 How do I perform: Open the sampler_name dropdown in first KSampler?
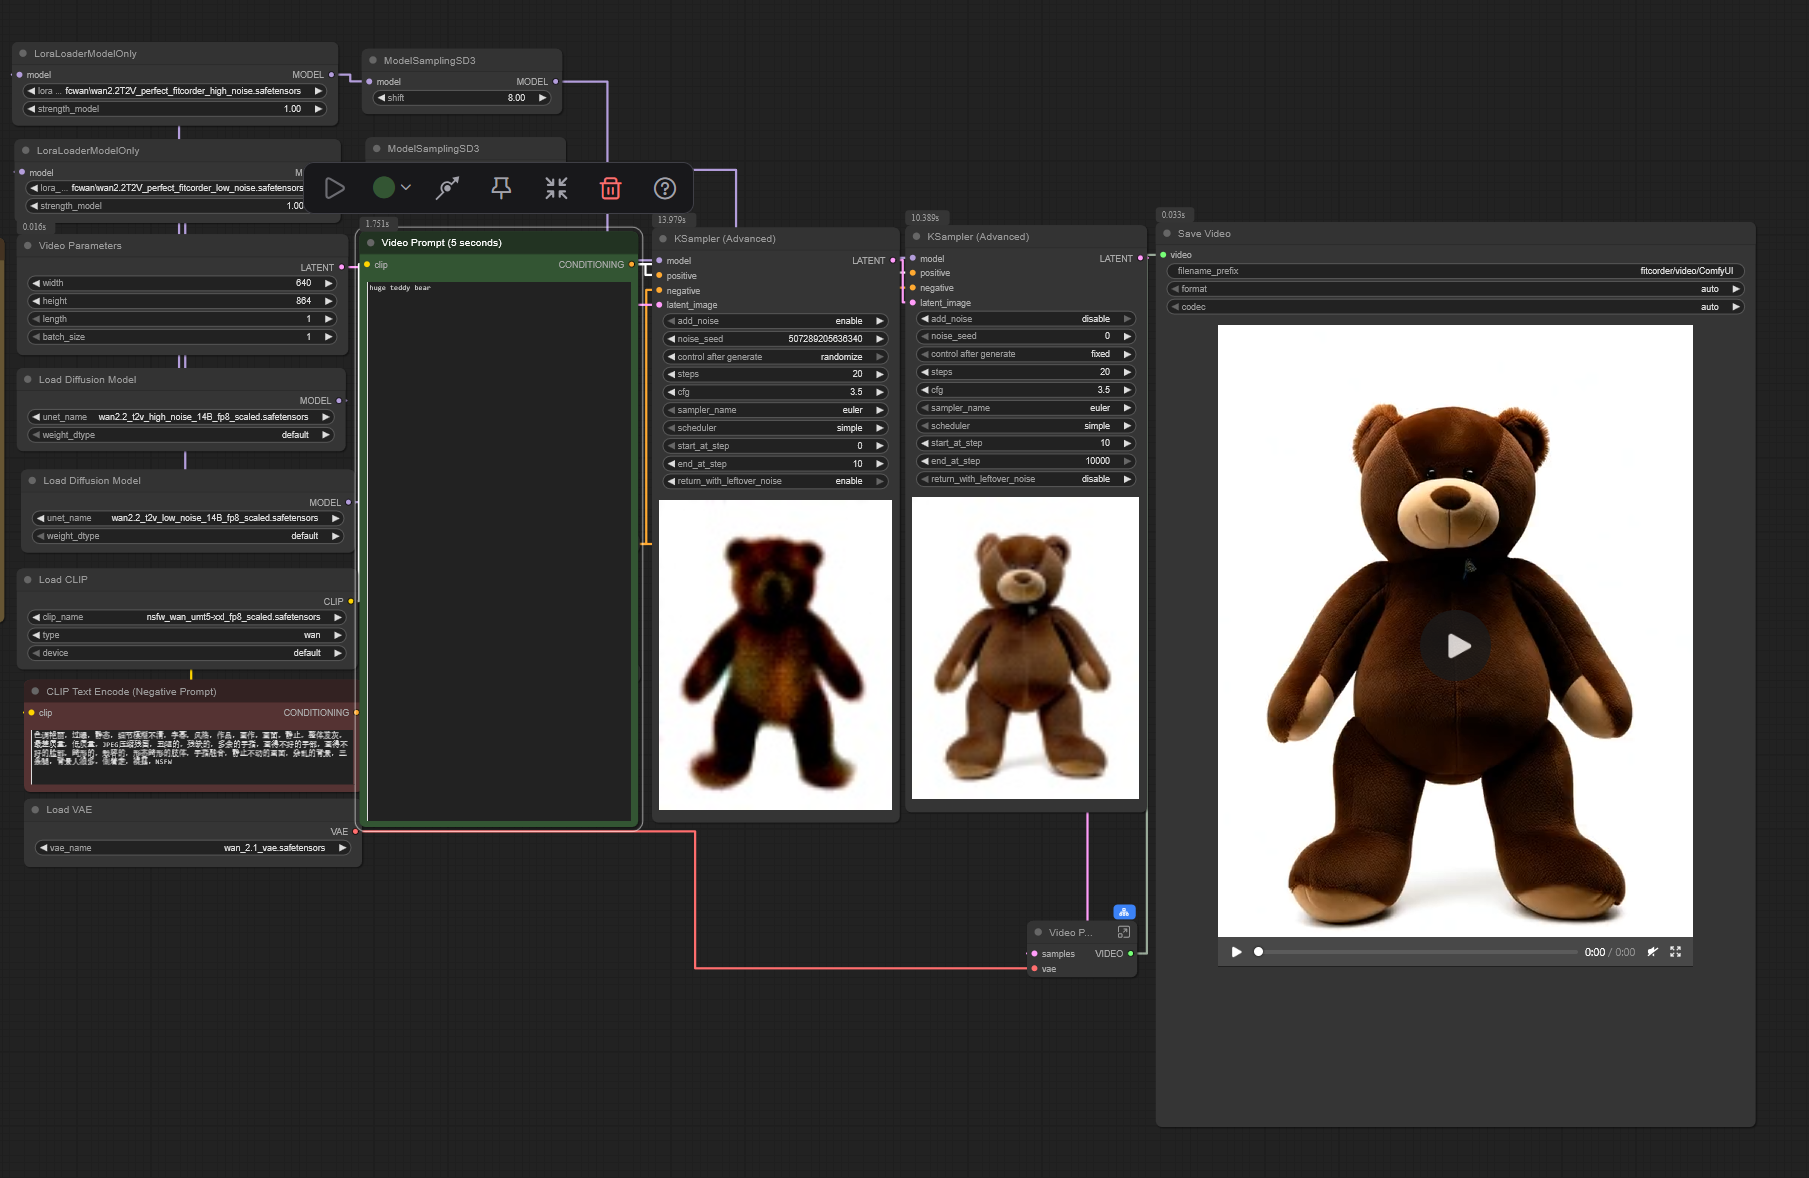(x=775, y=410)
